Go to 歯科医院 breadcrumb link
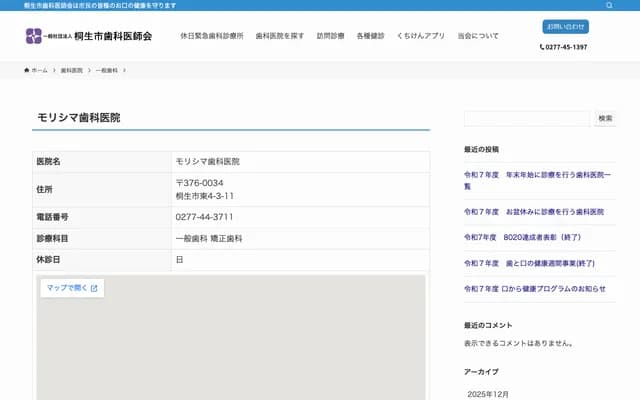 click(71, 71)
